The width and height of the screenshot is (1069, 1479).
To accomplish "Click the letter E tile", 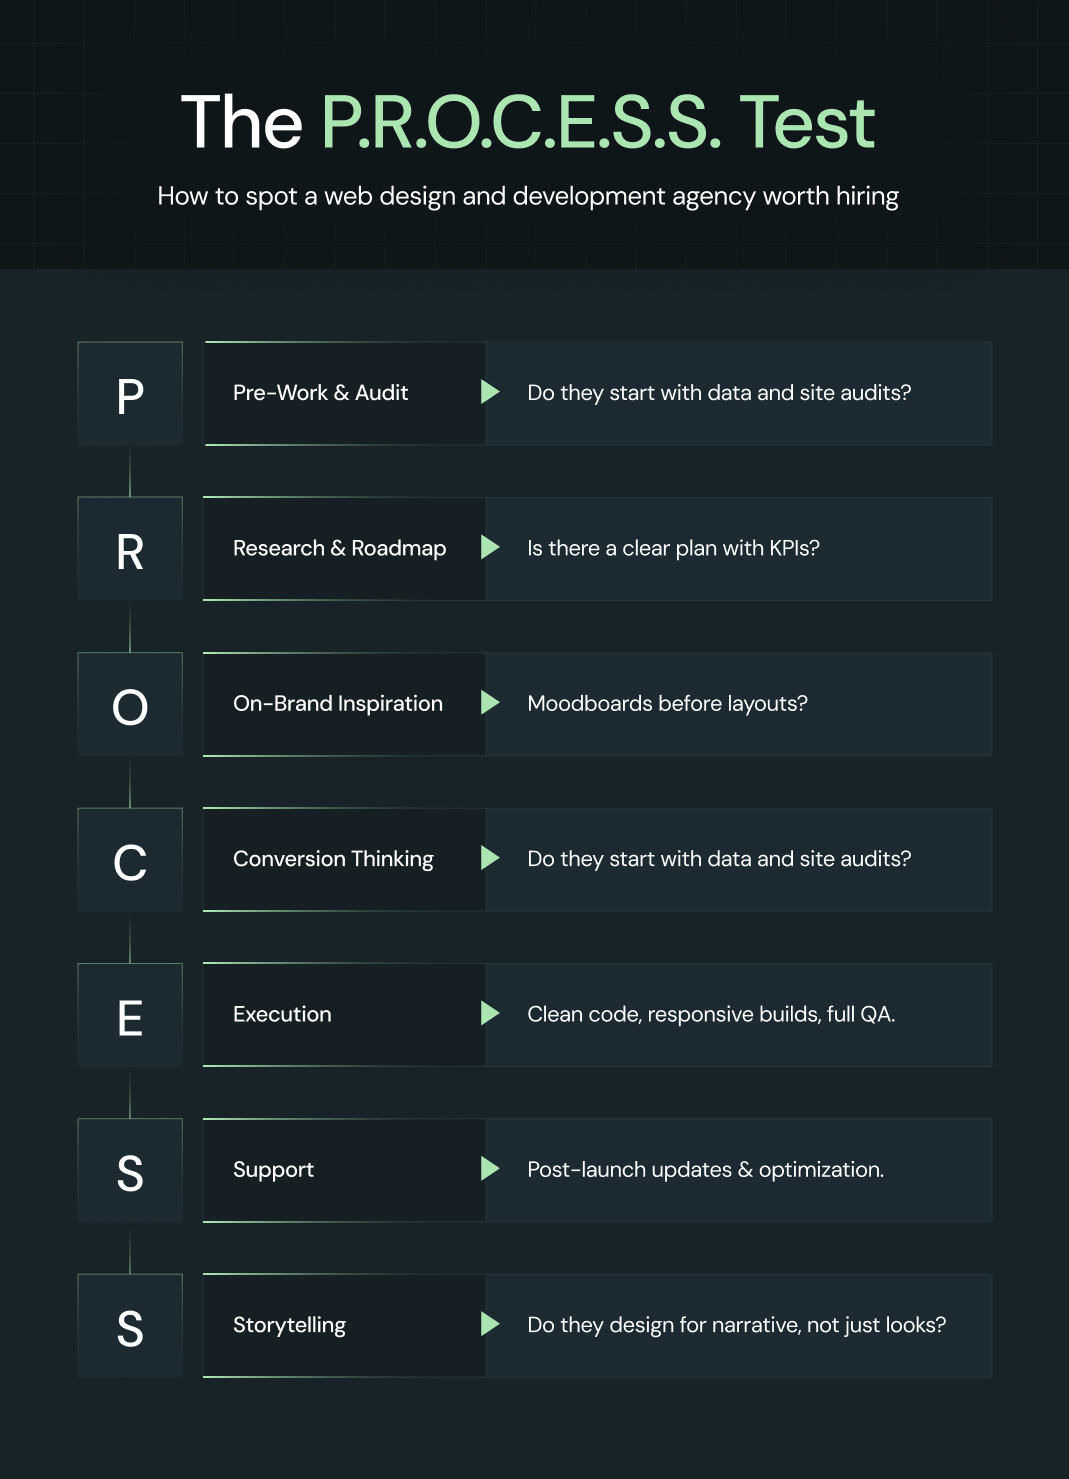I will [130, 1015].
